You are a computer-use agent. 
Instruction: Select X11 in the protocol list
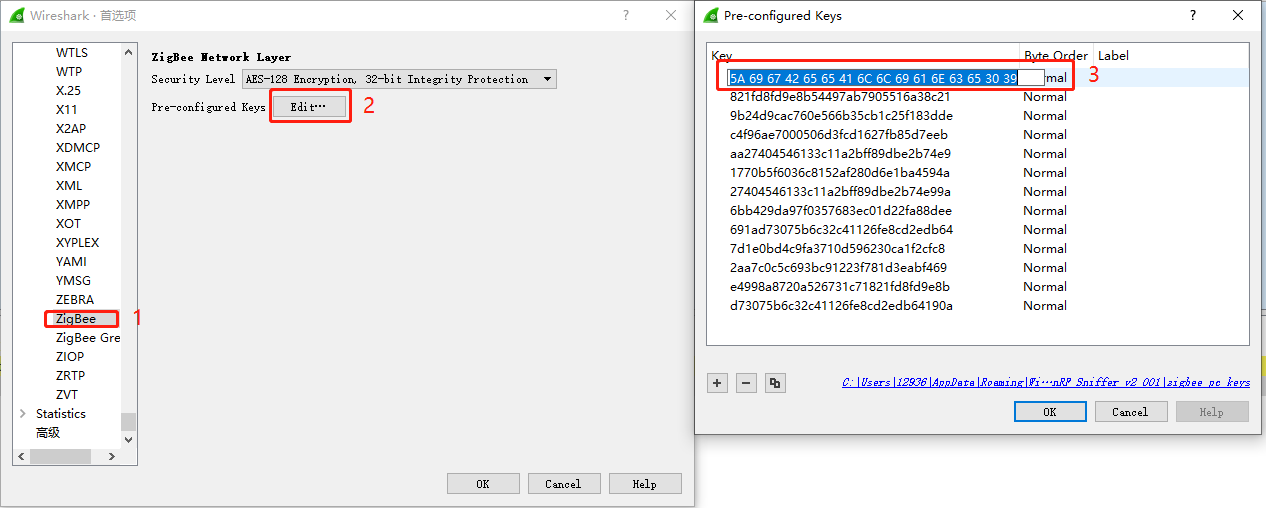[66, 109]
